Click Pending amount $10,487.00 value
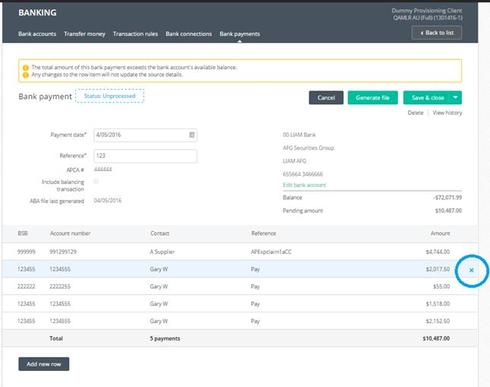Image resolution: width=490 pixels, height=387 pixels. [448, 211]
